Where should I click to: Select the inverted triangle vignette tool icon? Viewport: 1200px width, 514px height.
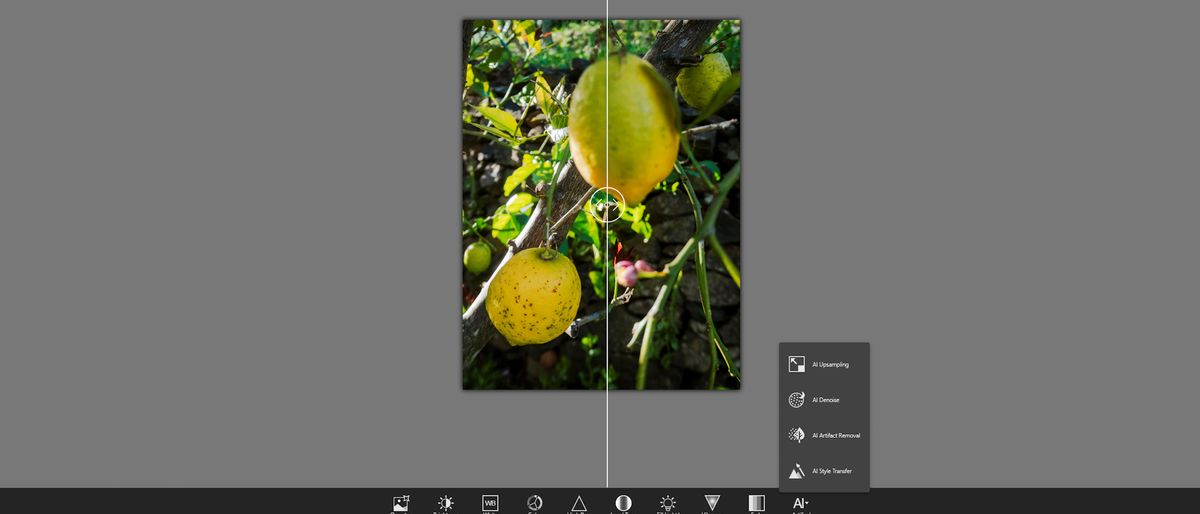(712, 503)
